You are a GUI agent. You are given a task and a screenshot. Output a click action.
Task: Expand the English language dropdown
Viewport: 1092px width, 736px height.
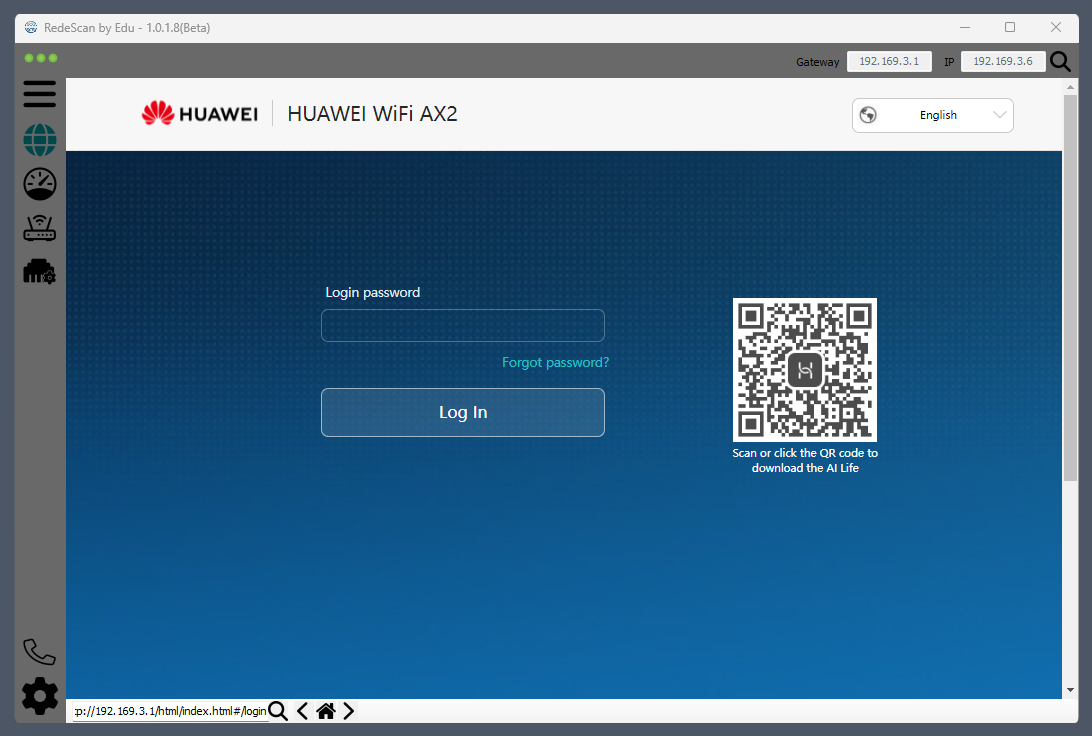point(932,115)
